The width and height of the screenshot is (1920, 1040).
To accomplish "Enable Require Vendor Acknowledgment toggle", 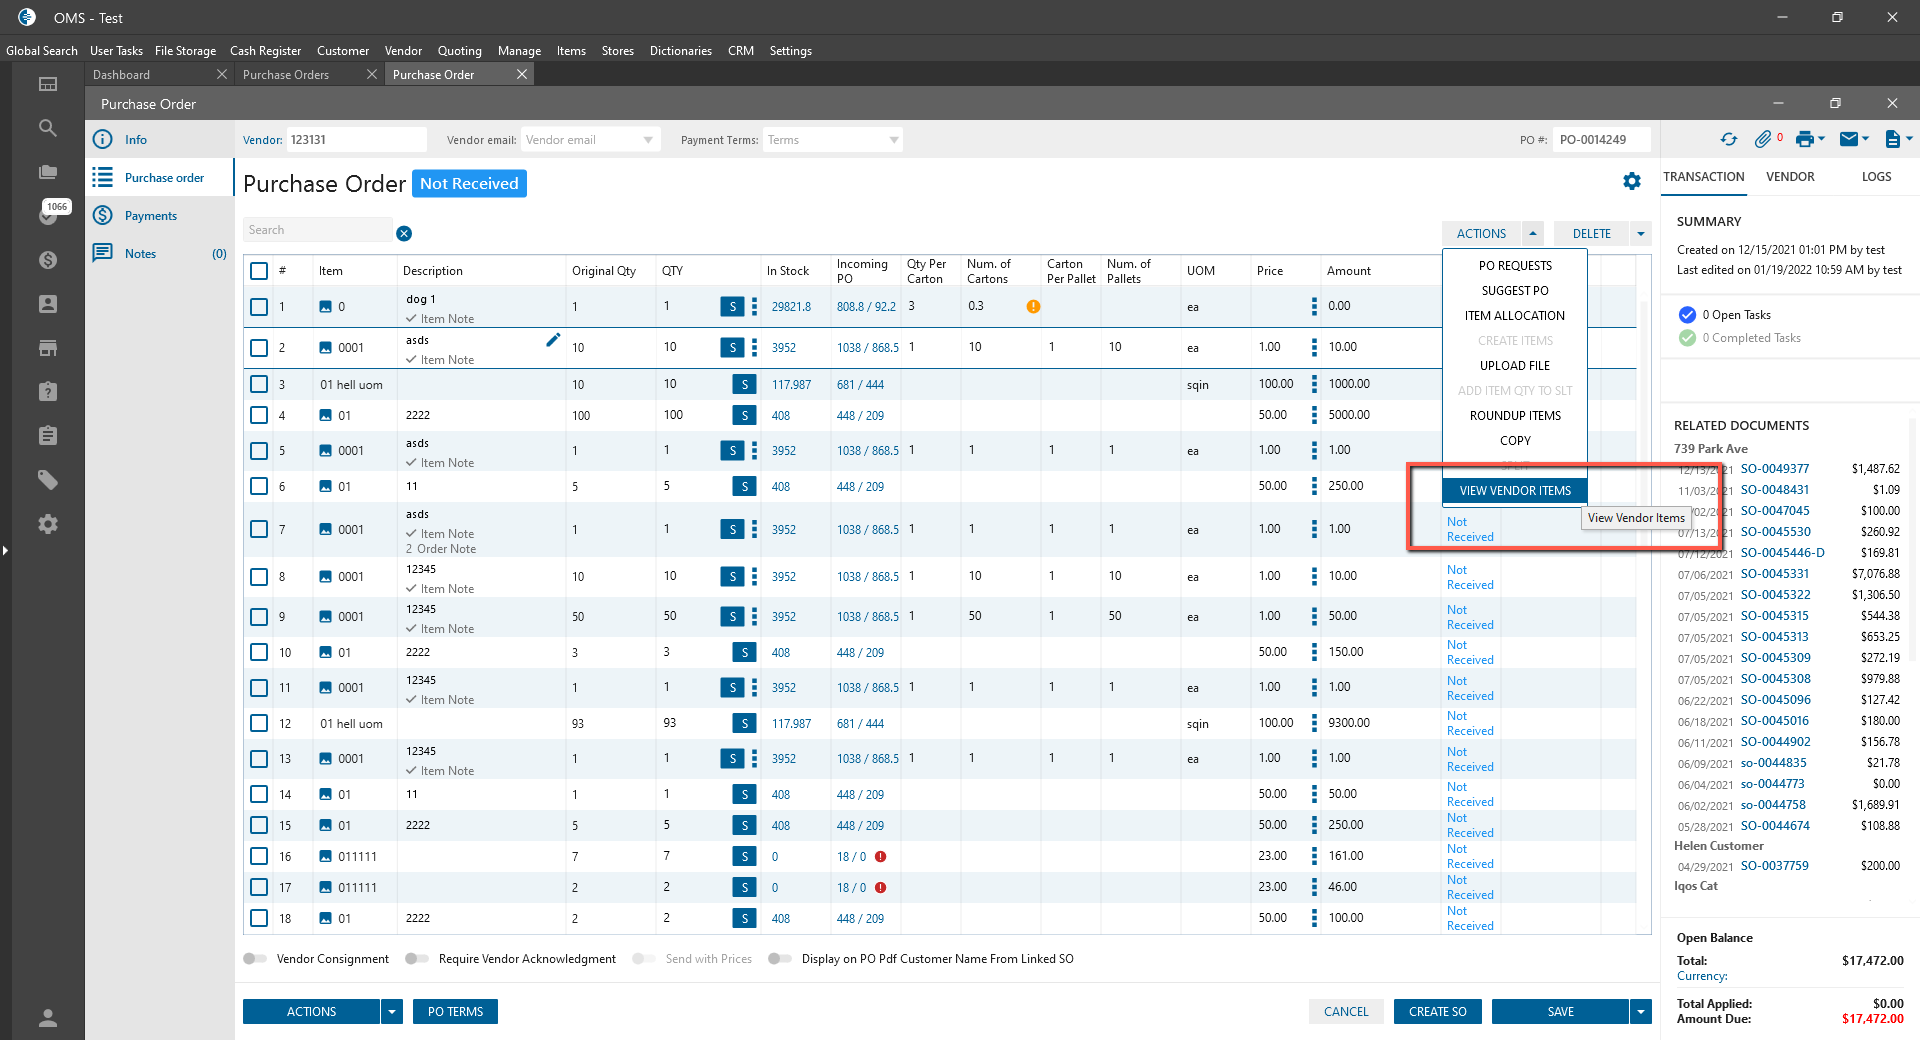I will coord(417,959).
